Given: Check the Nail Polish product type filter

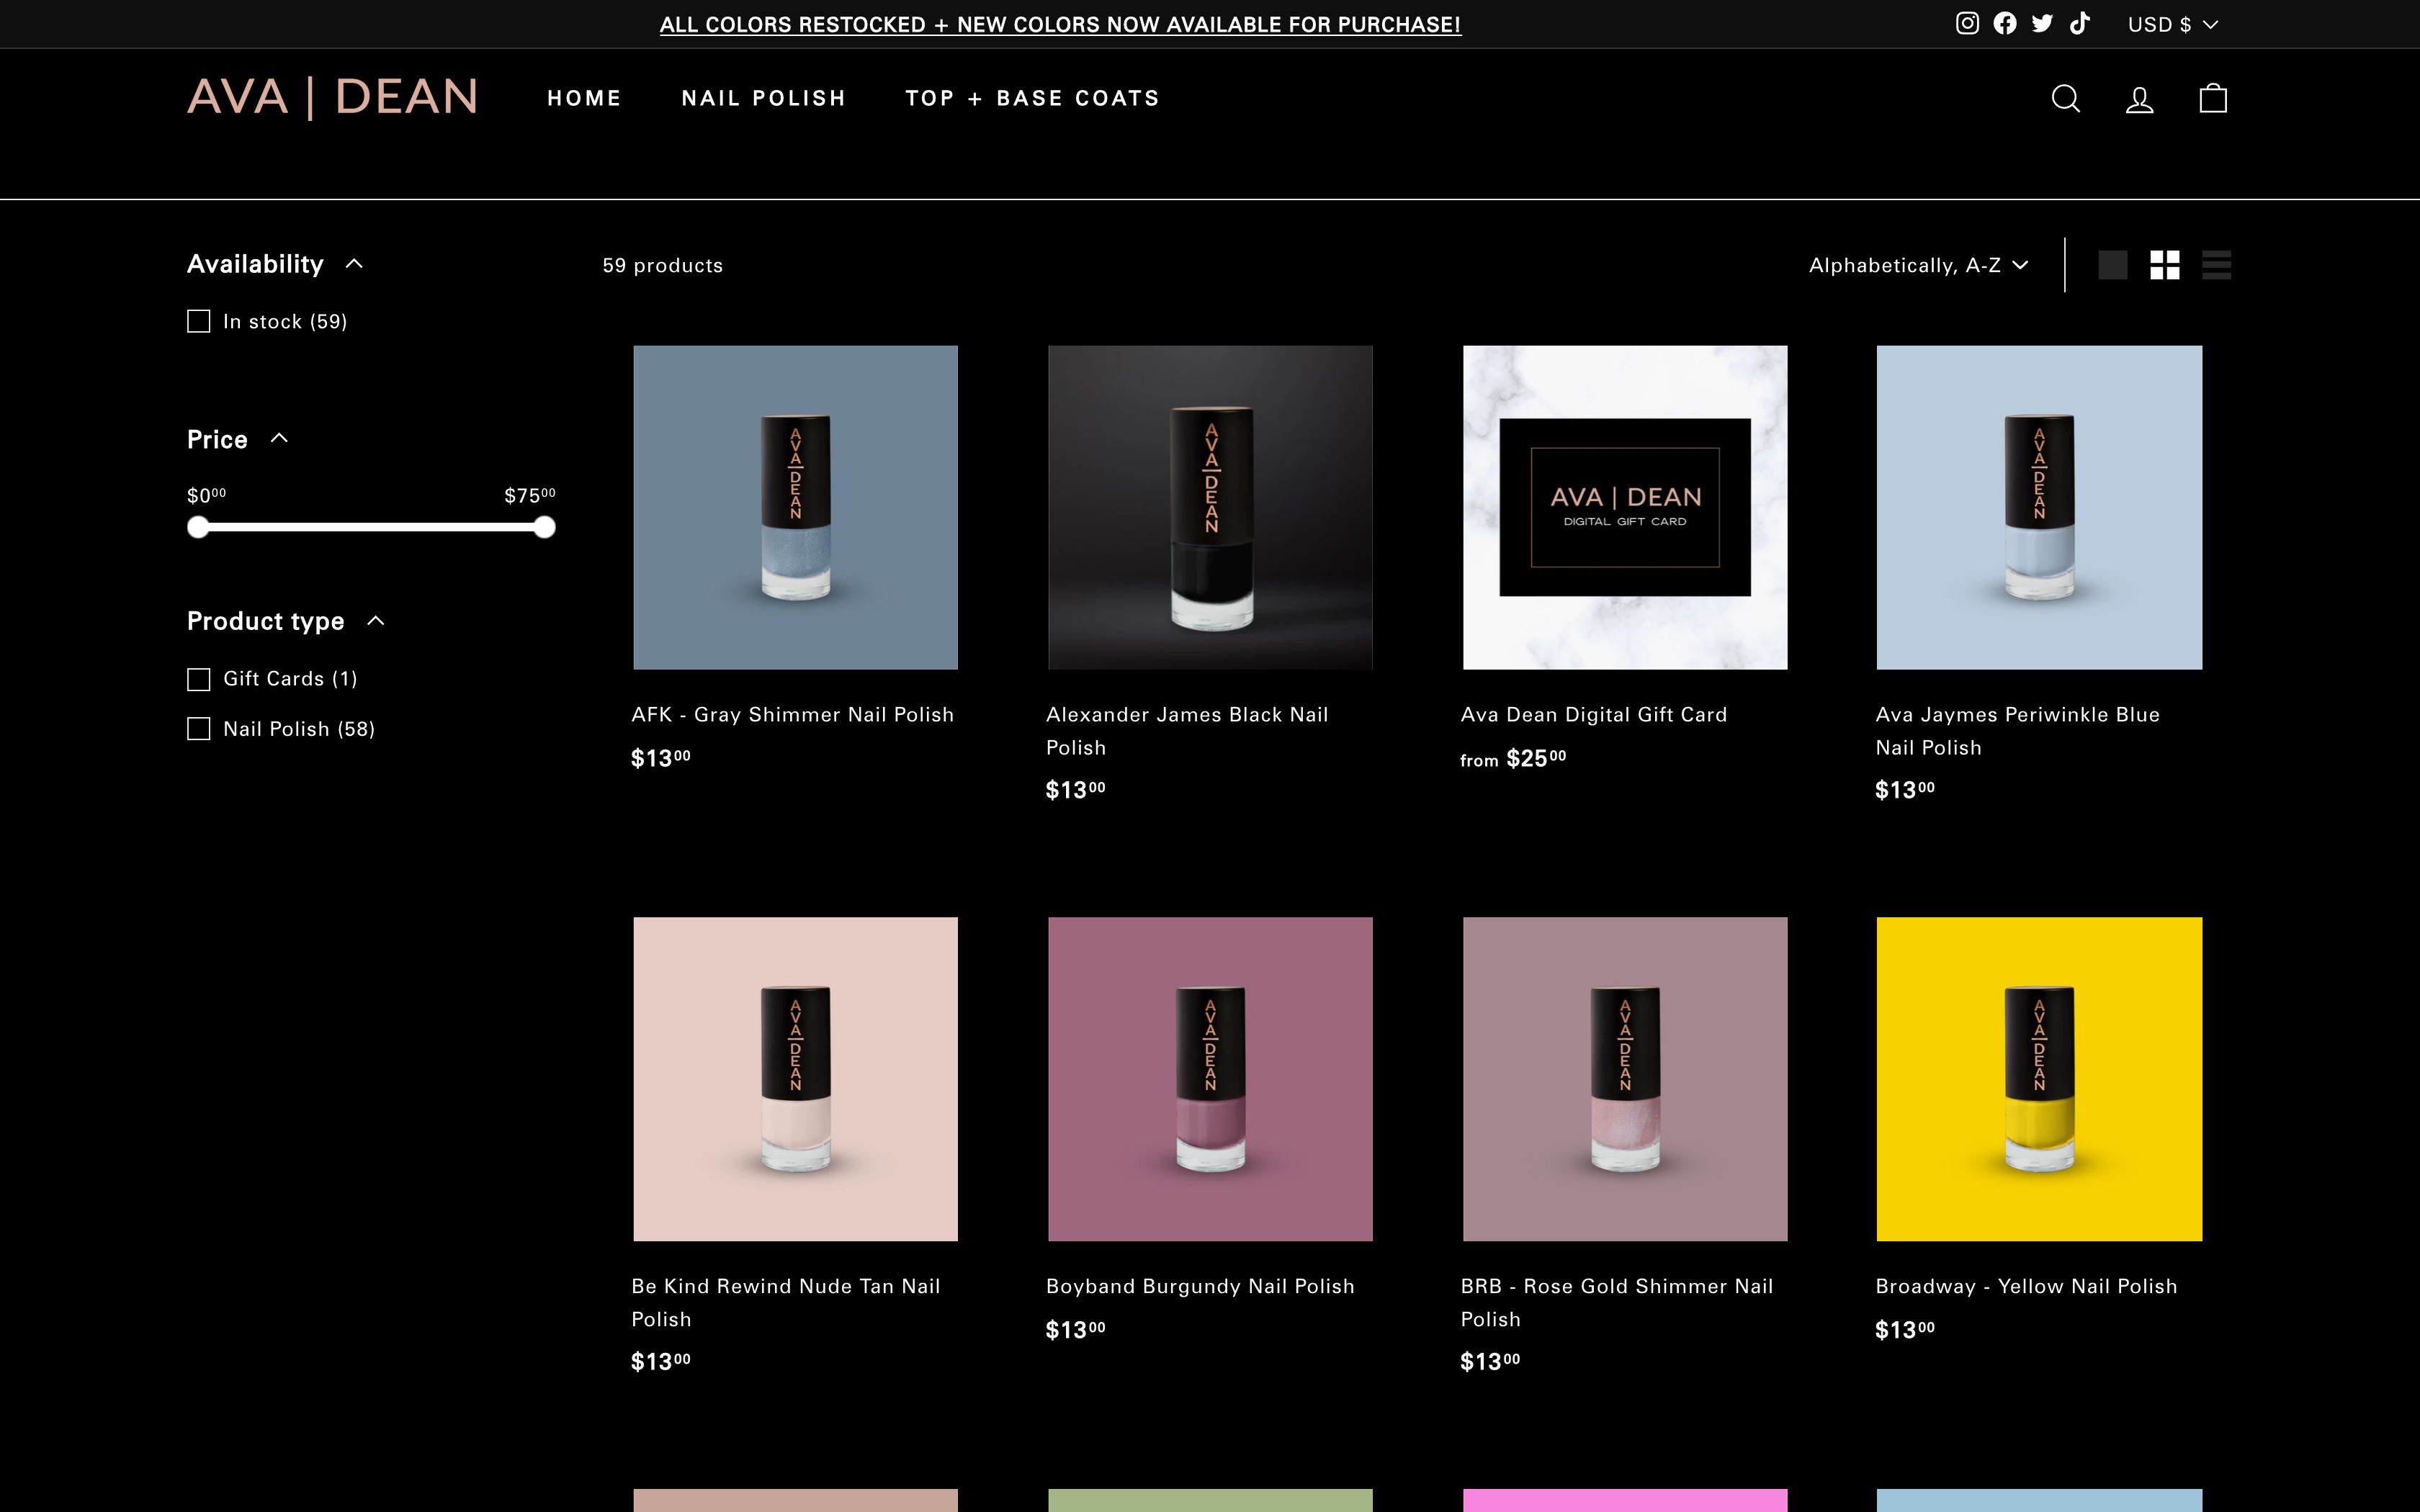Looking at the screenshot, I should coord(197,729).
